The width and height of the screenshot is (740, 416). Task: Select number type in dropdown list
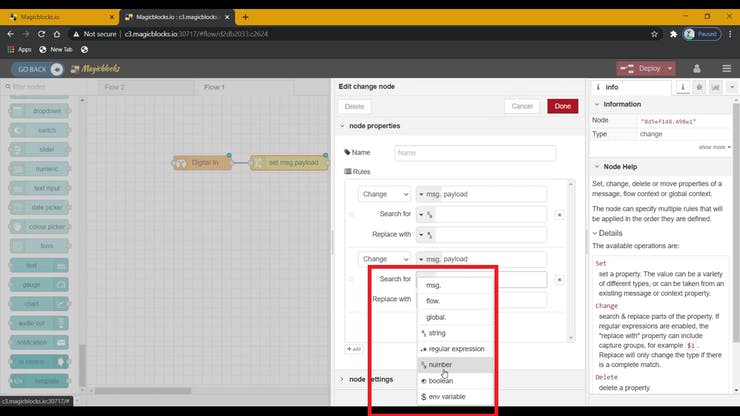coord(455,365)
